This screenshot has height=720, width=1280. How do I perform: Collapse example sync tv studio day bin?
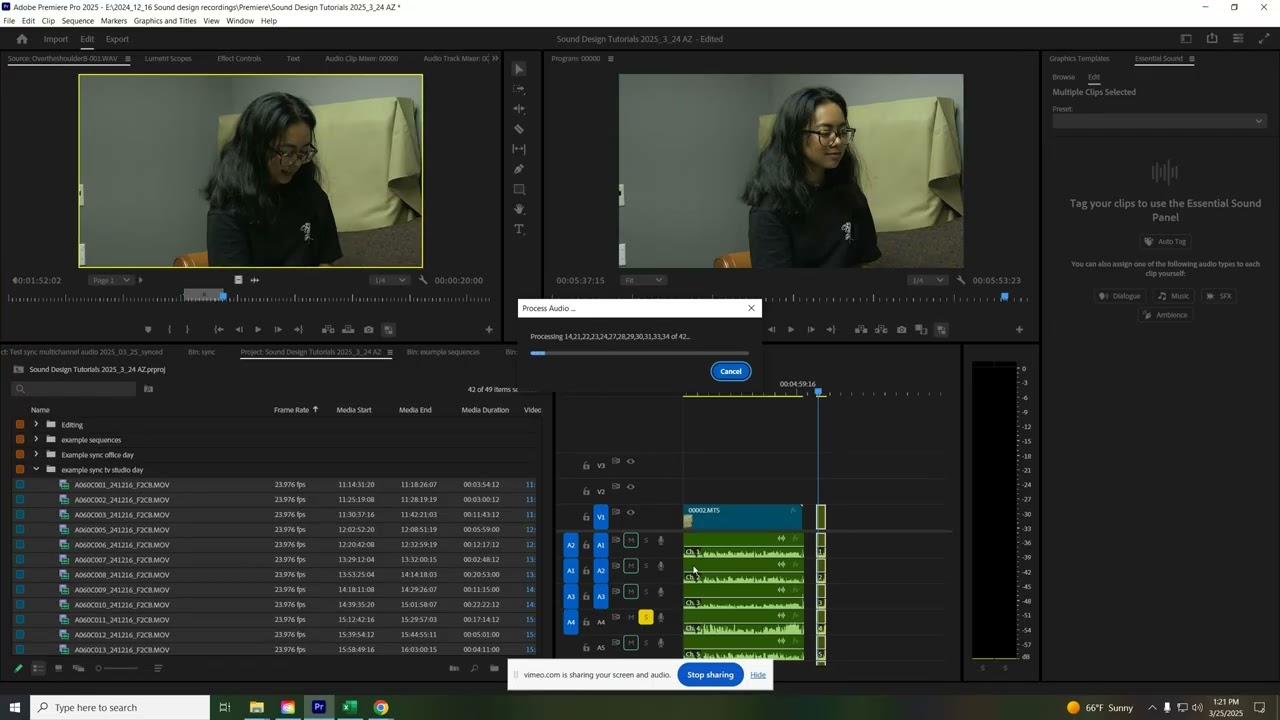coord(36,469)
